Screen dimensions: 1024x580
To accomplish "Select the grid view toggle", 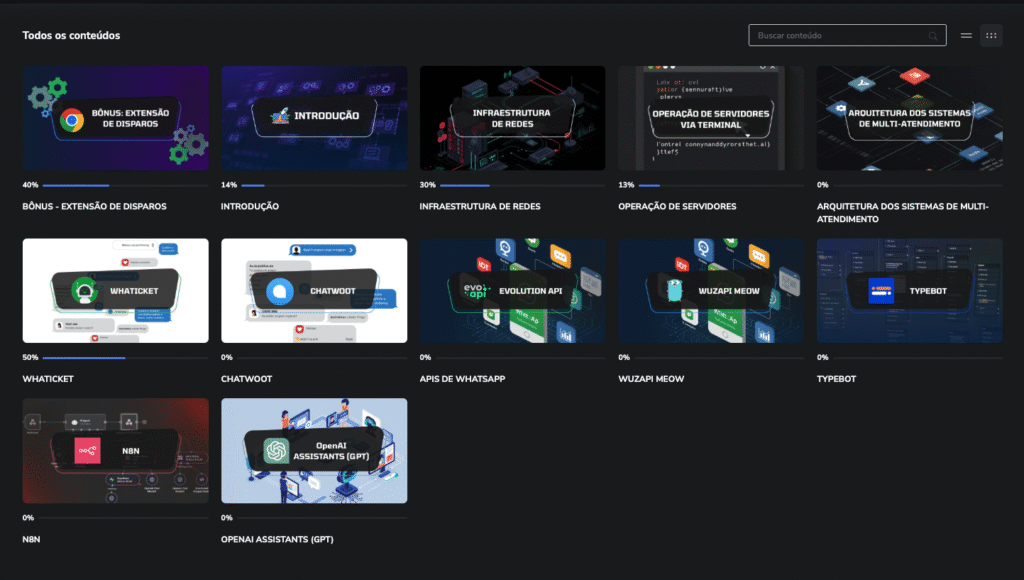I will coord(991,35).
